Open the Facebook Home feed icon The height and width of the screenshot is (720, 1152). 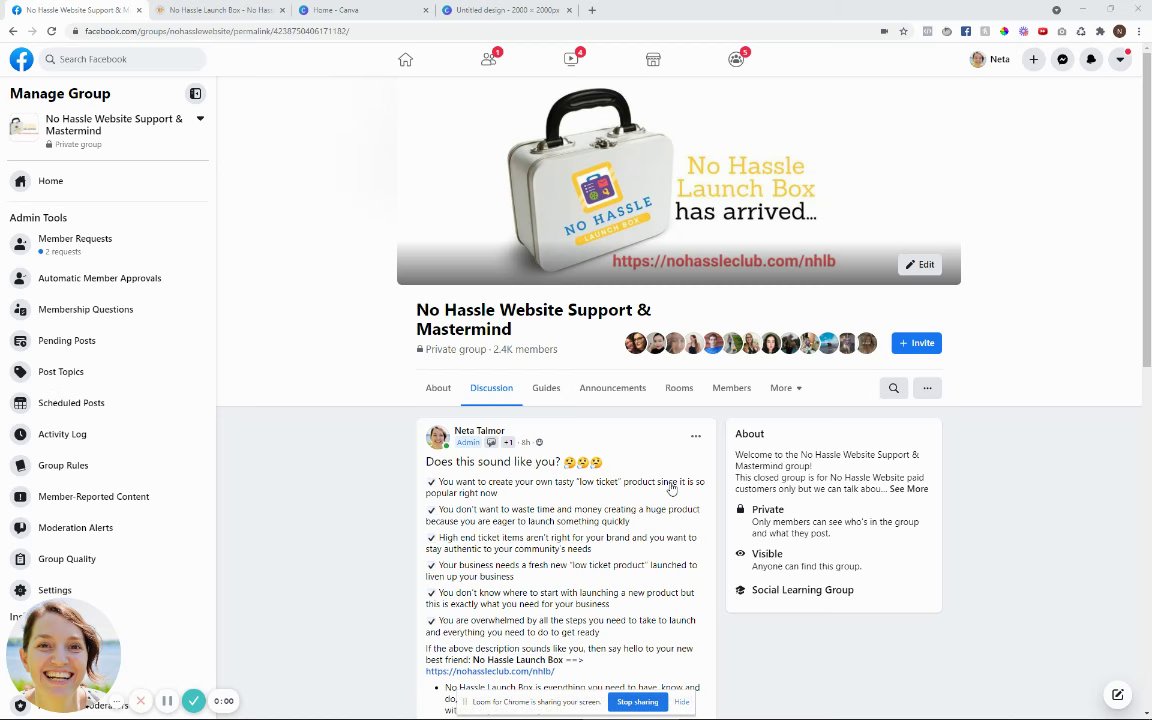[406, 60]
